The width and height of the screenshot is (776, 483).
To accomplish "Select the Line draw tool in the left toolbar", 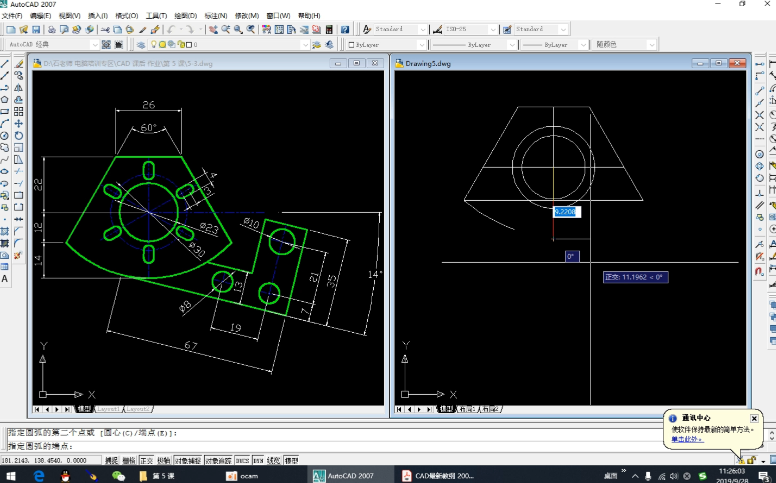I will tap(5, 64).
